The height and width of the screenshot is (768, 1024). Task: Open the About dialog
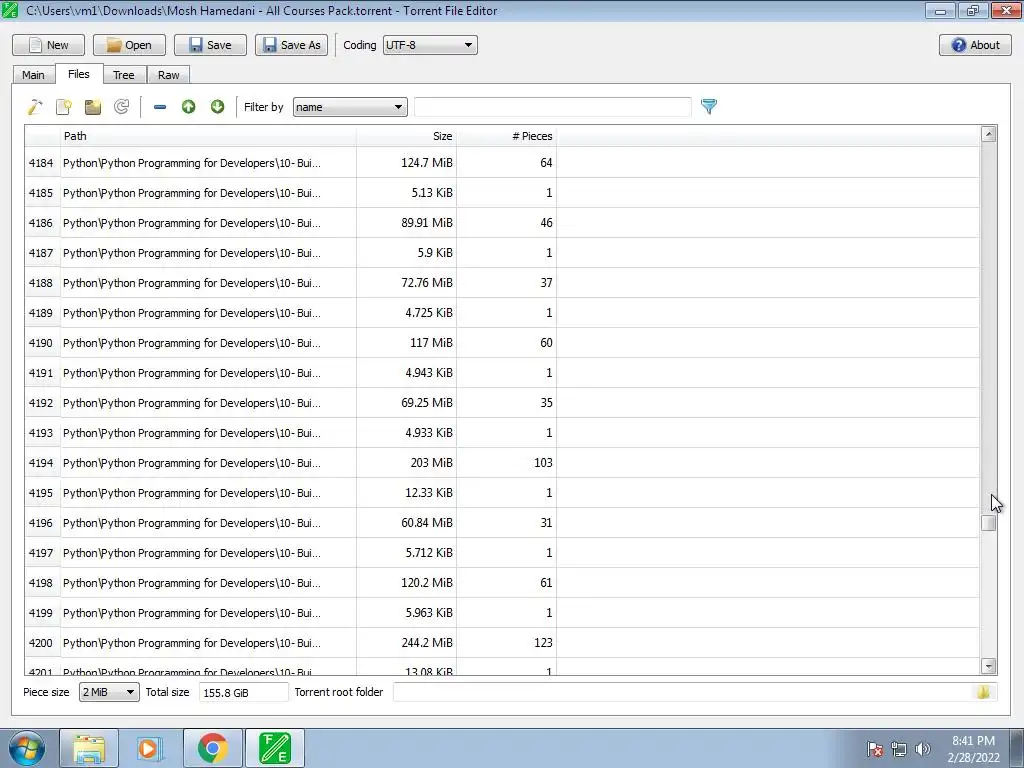(x=976, y=45)
